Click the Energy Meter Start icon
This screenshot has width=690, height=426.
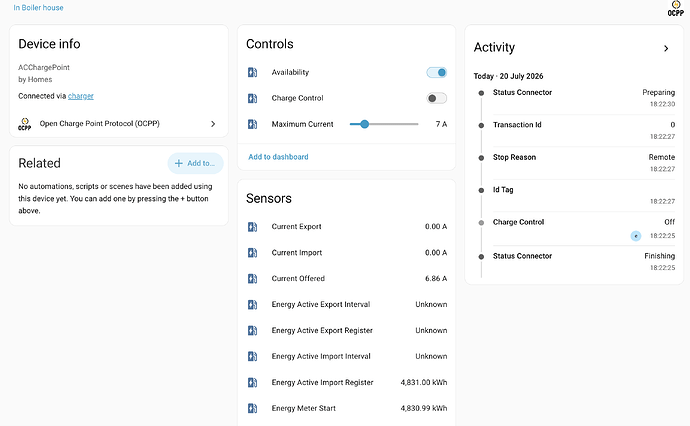pos(252,408)
